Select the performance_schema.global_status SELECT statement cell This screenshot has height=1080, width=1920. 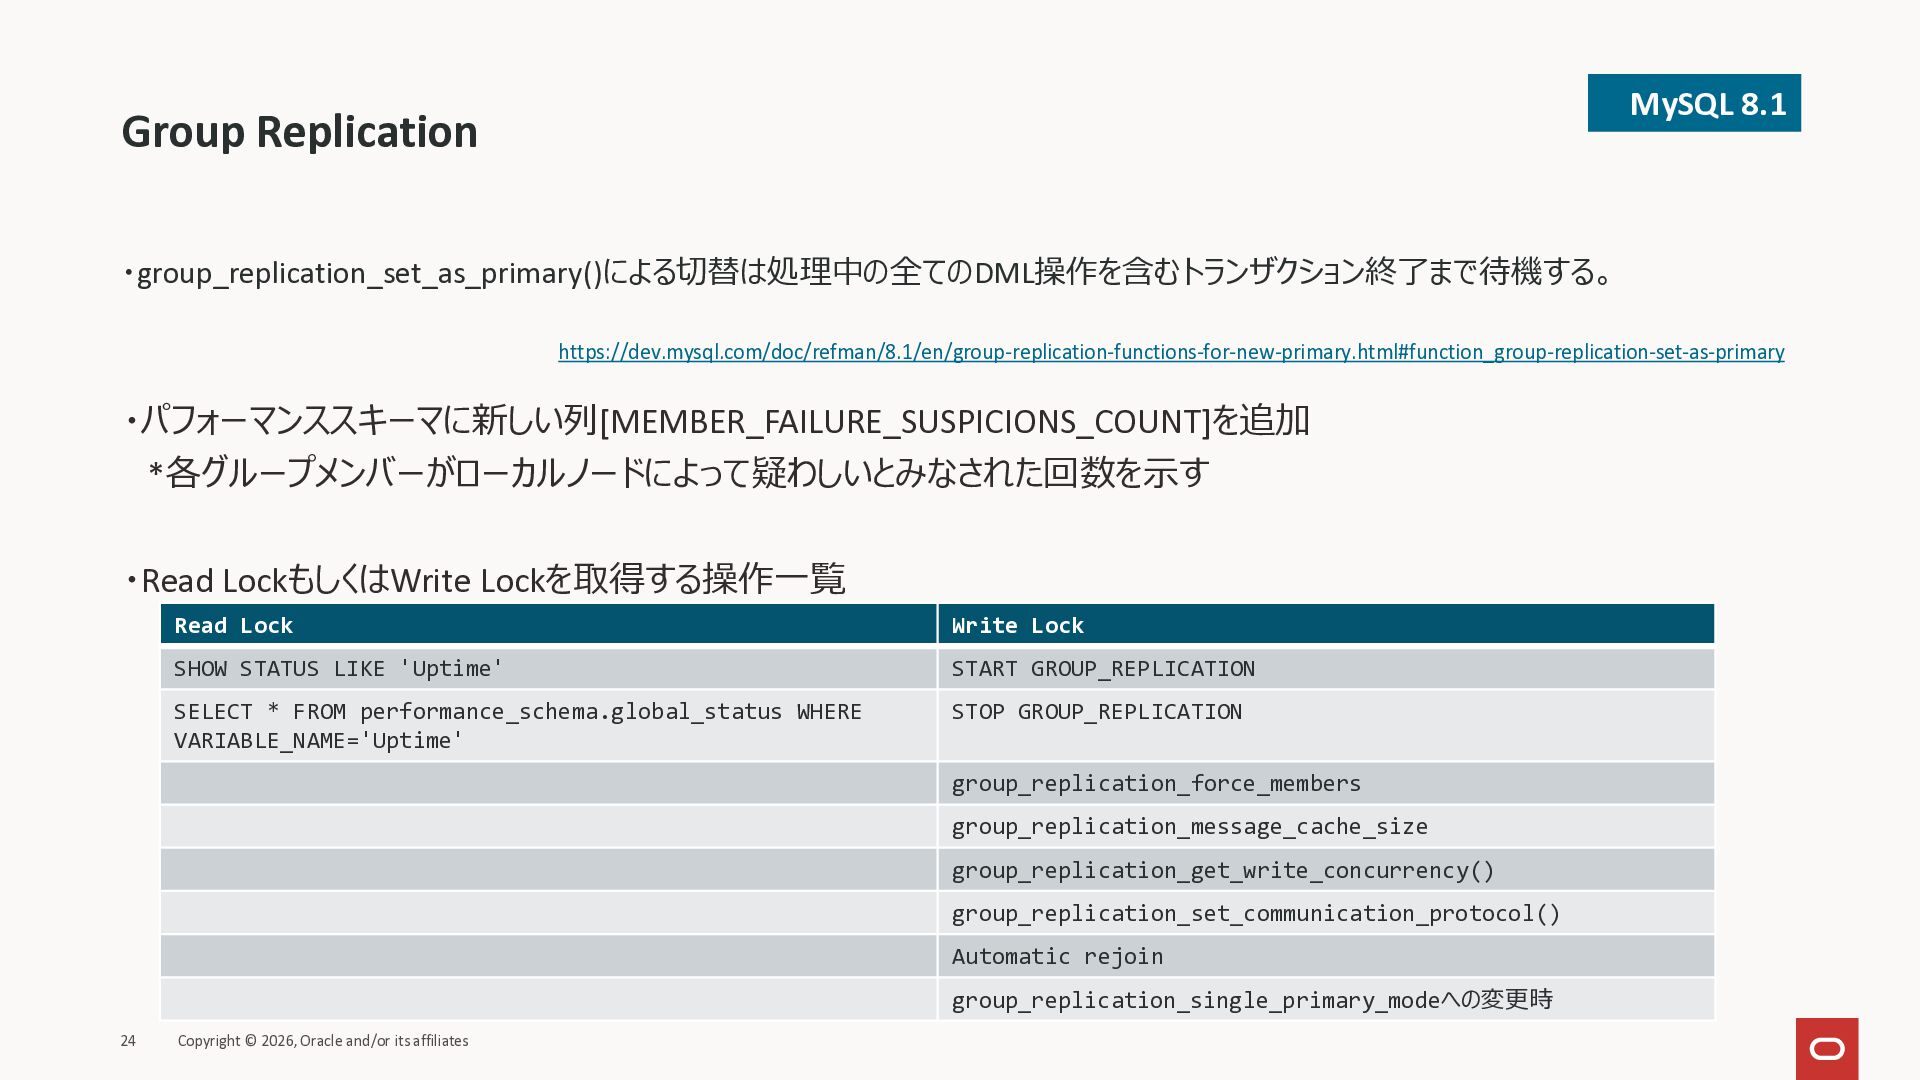point(516,726)
